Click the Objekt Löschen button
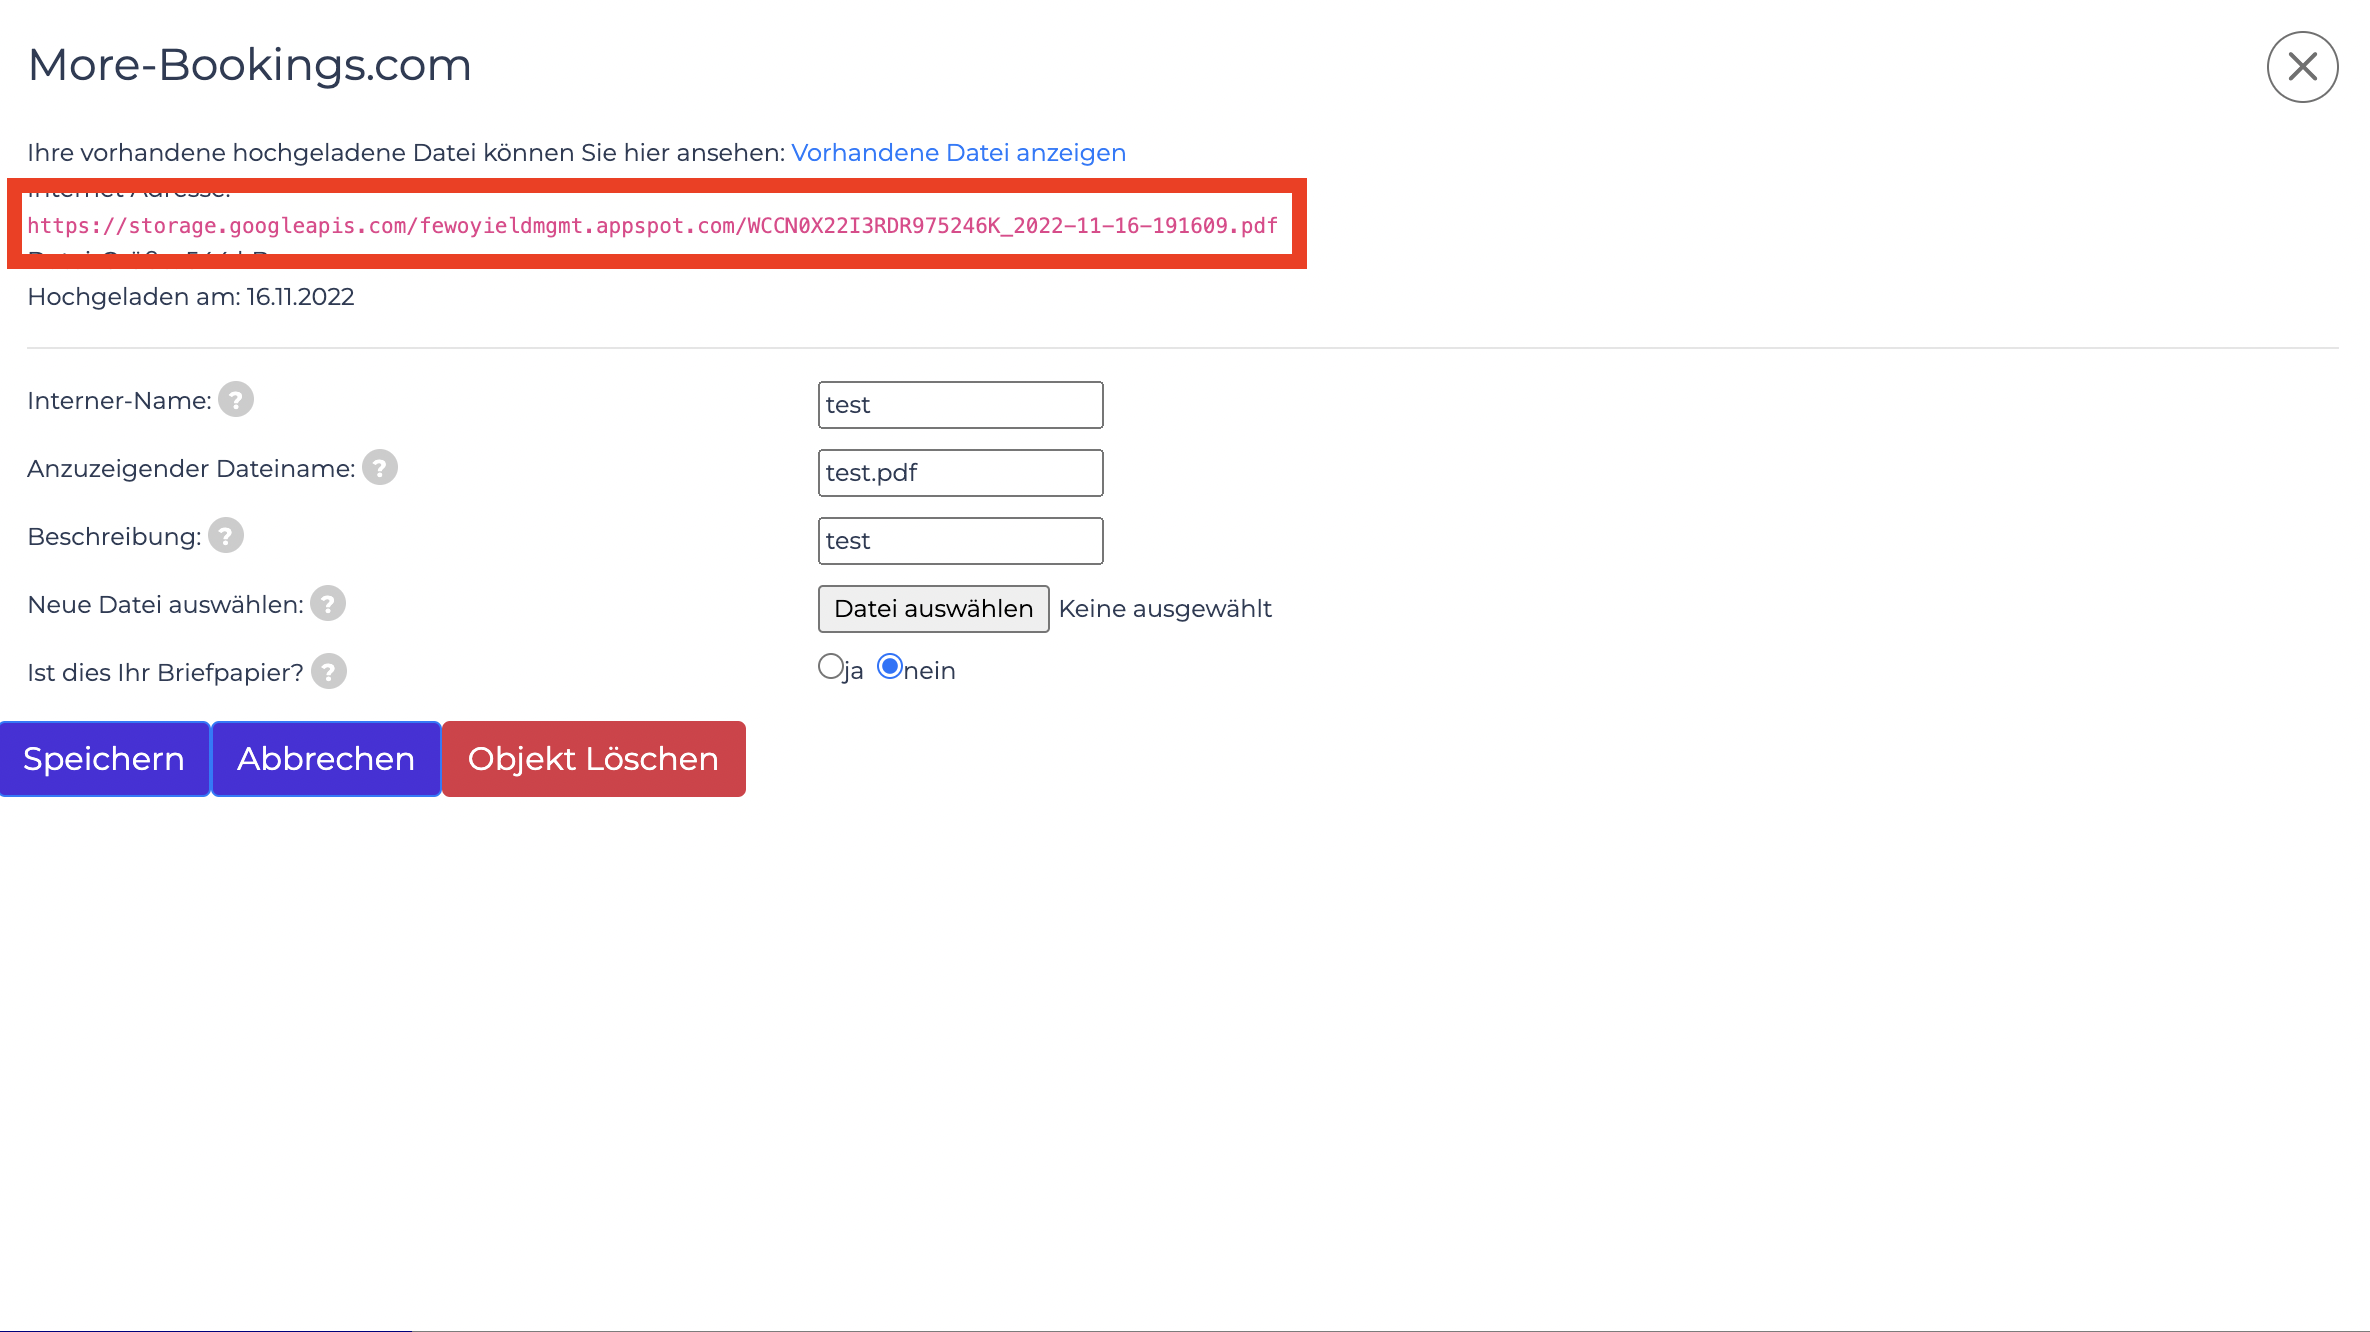 [594, 759]
